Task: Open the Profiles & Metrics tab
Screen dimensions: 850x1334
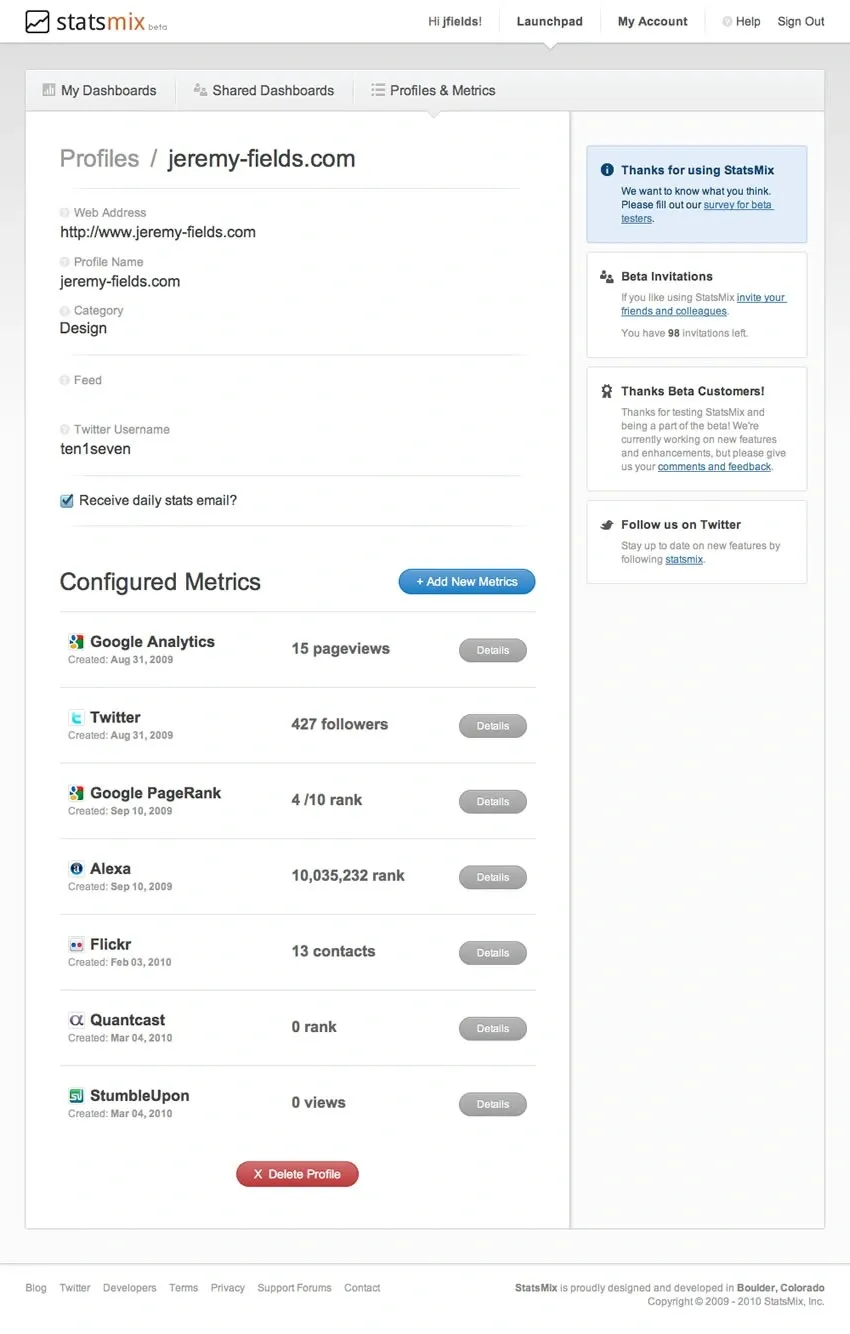Action: click(x=433, y=90)
